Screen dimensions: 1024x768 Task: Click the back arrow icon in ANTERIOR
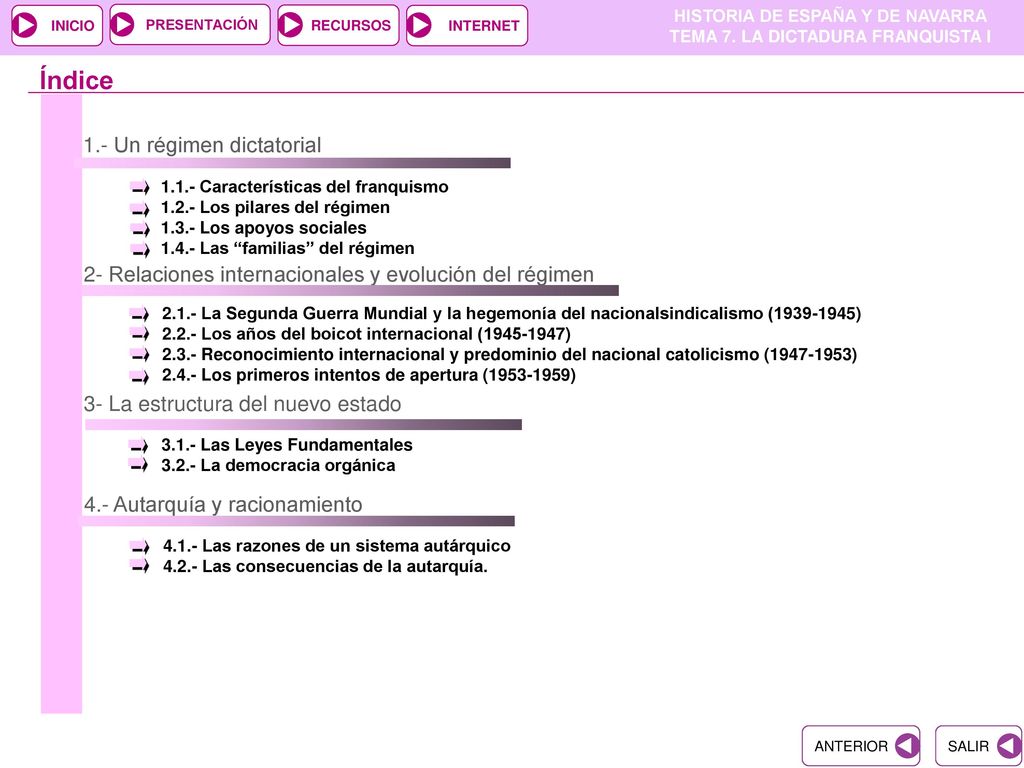(906, 746)
